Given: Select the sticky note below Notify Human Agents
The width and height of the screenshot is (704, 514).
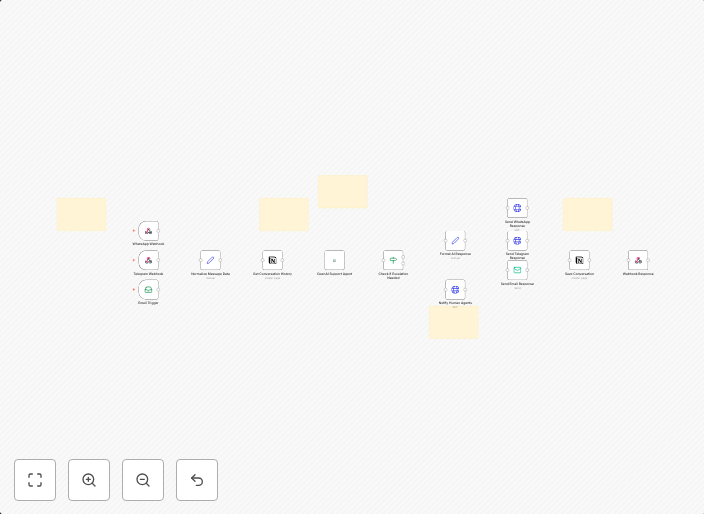Looking at the screenshot, I should (x=454, y=323).
